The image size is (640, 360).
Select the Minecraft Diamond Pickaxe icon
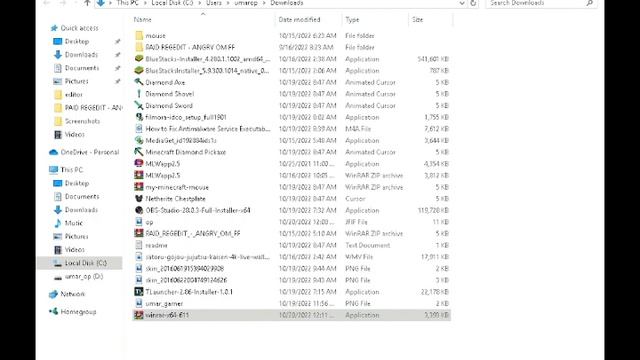coord(139,152)
